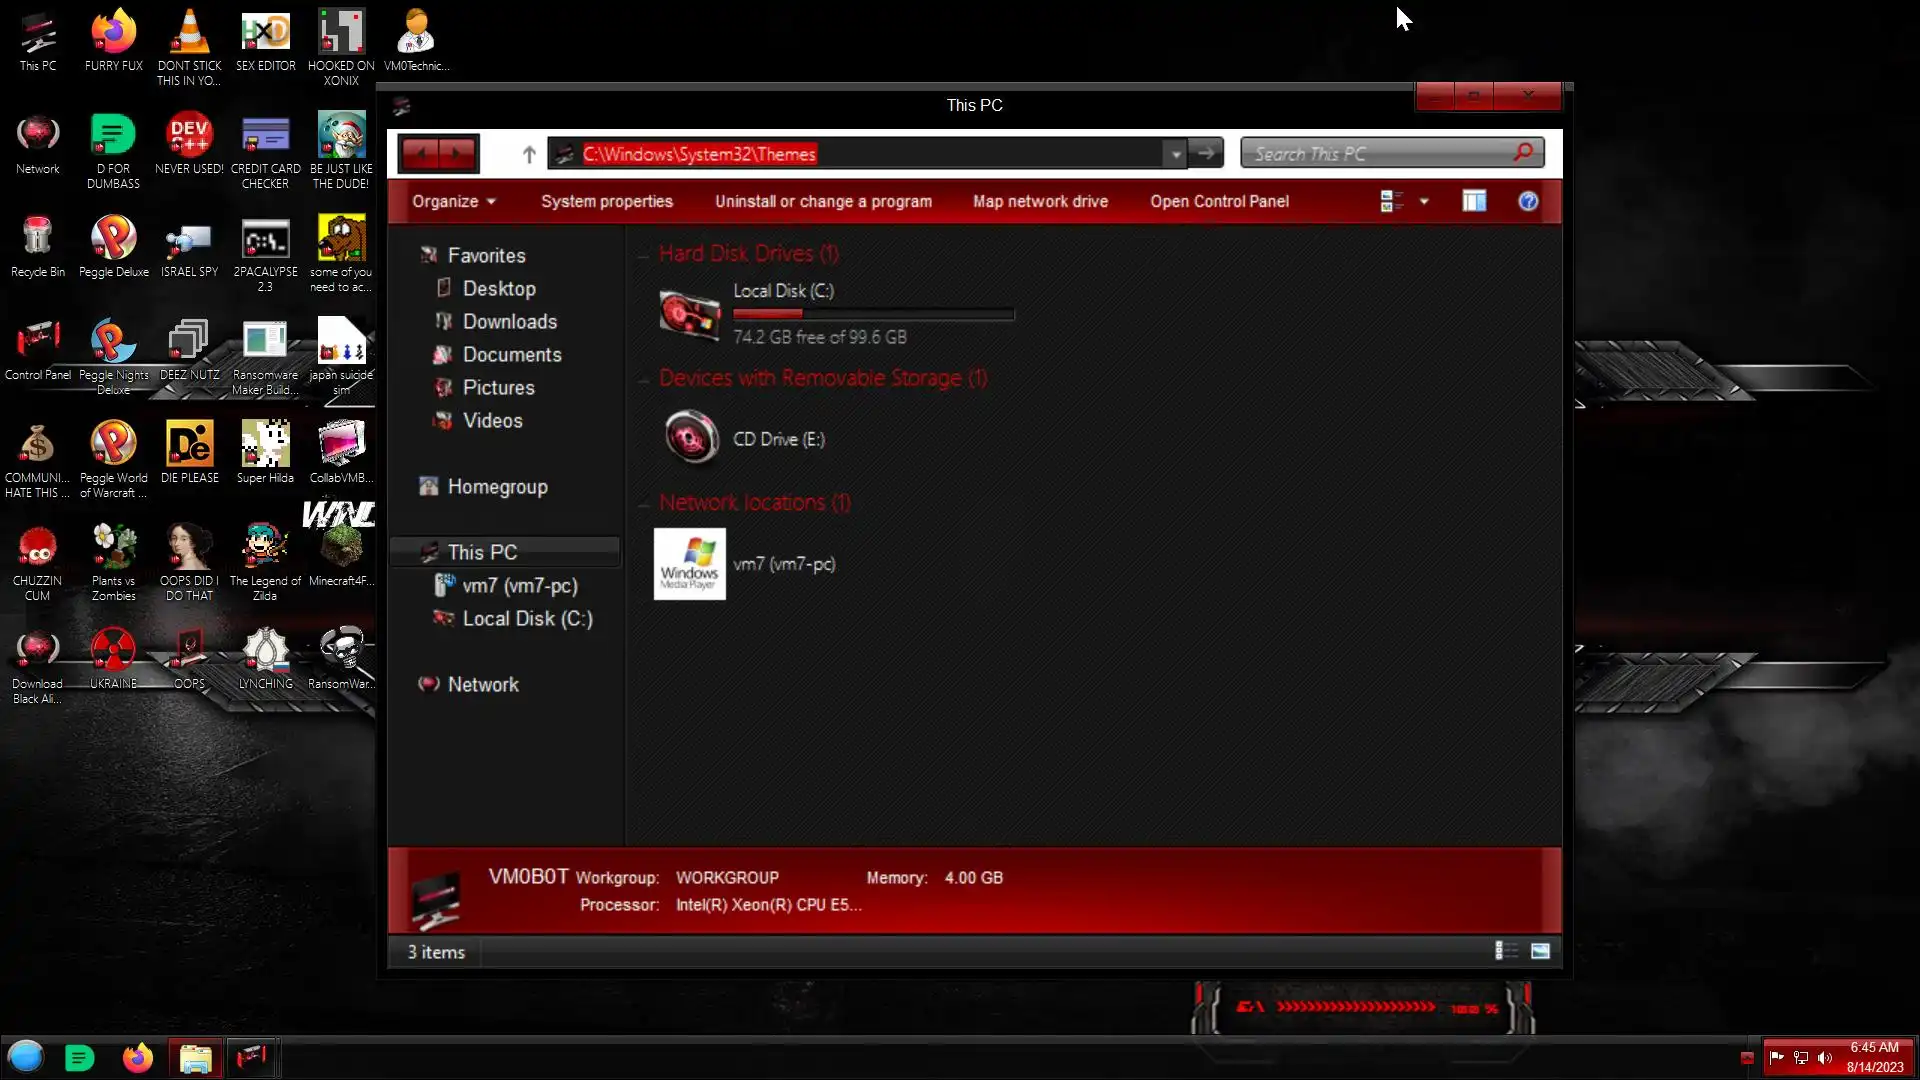Click the Help question mark icon
This screenshot has height=1080, width=1920.
point(1528,201)
